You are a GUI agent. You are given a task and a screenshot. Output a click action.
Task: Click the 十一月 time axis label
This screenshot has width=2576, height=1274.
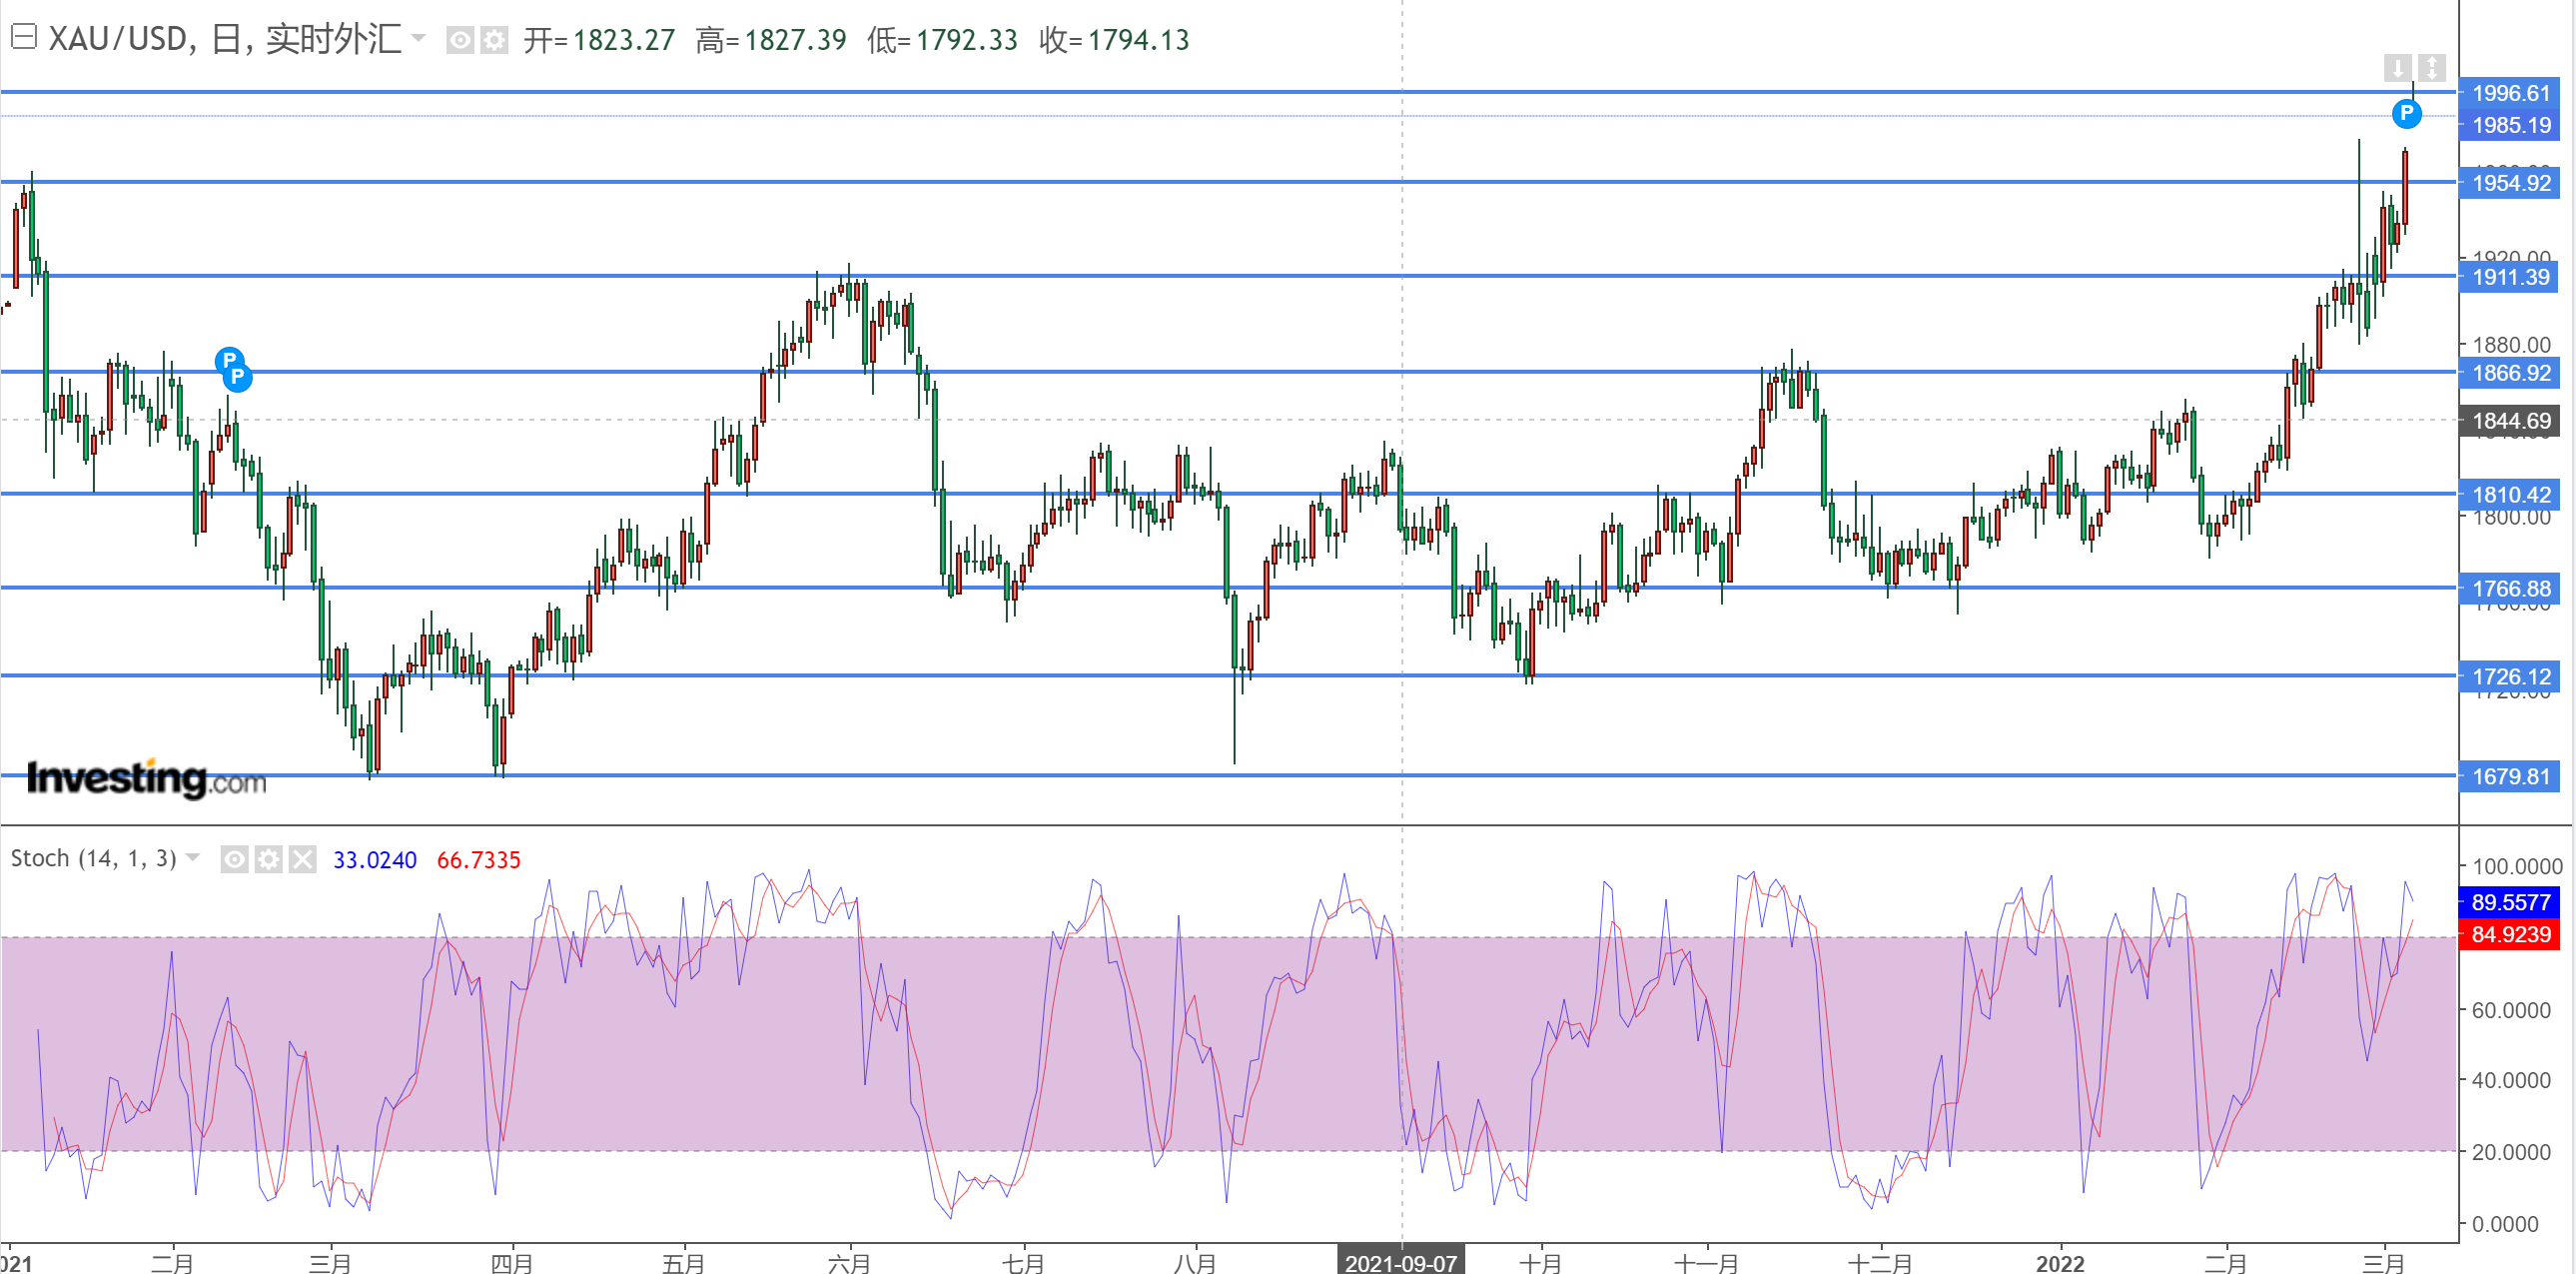pos(1706,1264)
